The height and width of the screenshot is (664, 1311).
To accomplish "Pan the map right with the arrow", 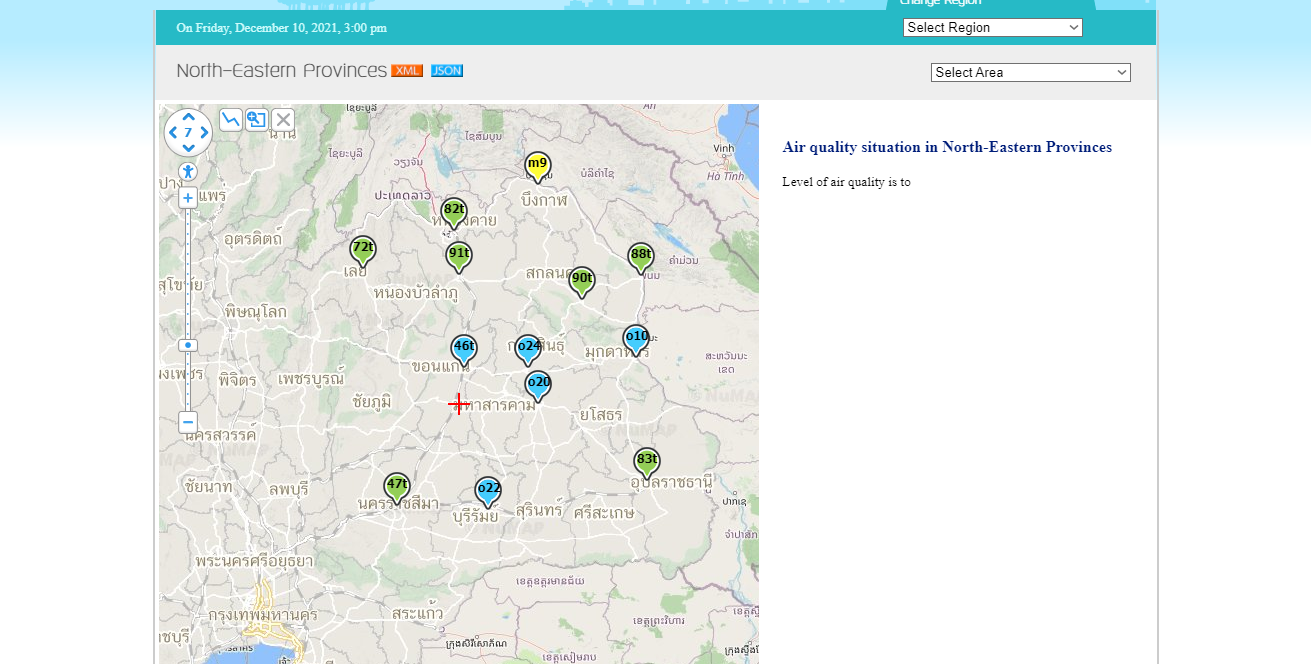I will (204, 132).
